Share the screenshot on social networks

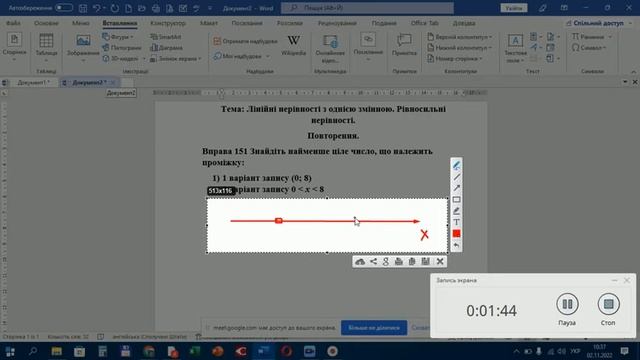pyautogui.click(x=373, y=262)
